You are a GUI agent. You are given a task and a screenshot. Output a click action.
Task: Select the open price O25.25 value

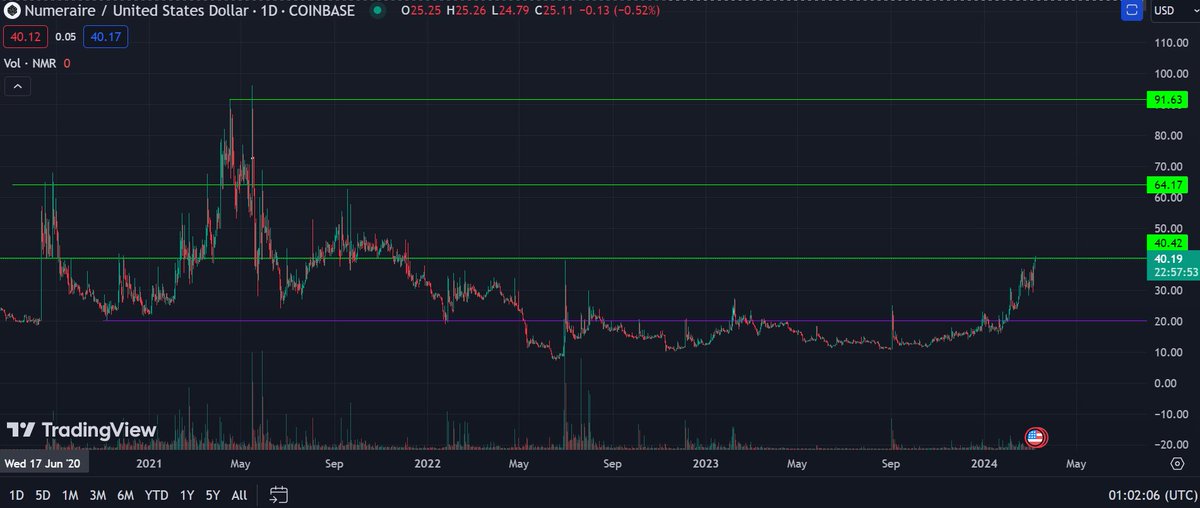pos(419,10)
